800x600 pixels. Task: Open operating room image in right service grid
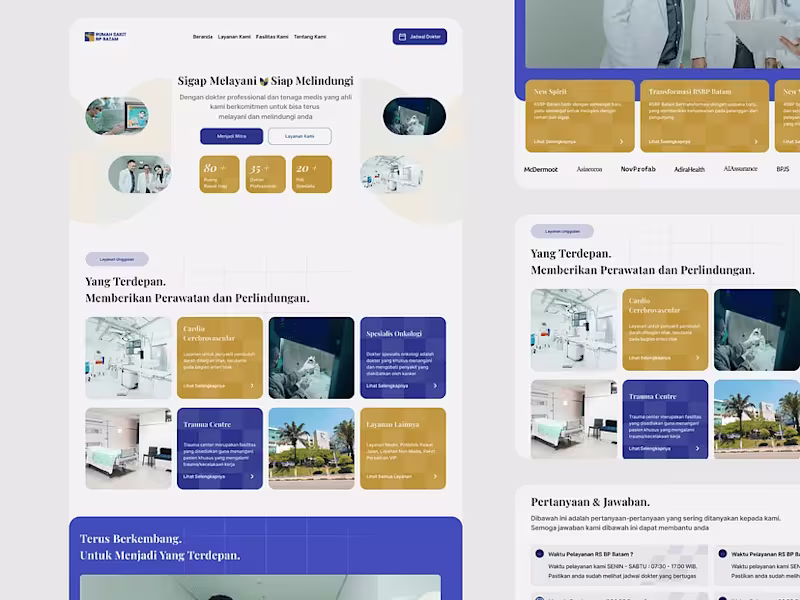tap(573, 330)
